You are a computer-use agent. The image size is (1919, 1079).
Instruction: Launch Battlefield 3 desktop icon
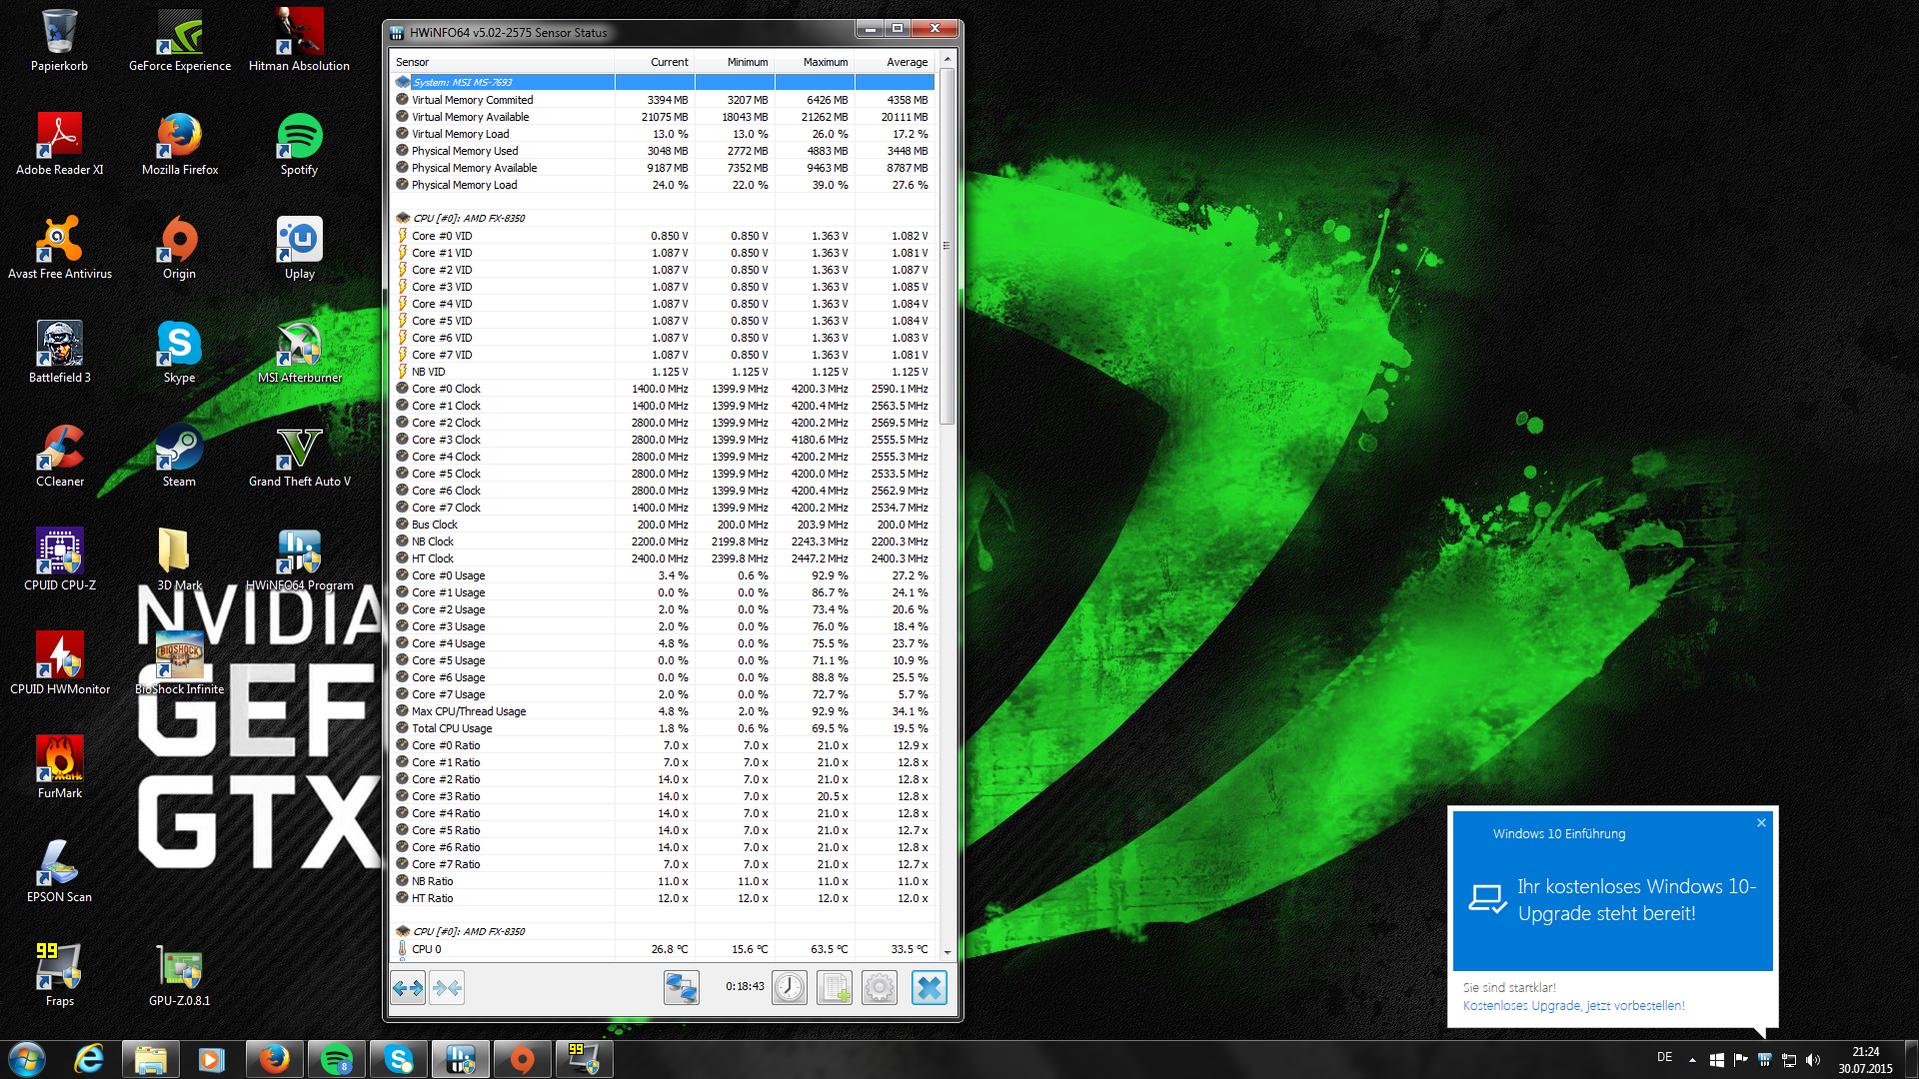[x=59, y=353]
